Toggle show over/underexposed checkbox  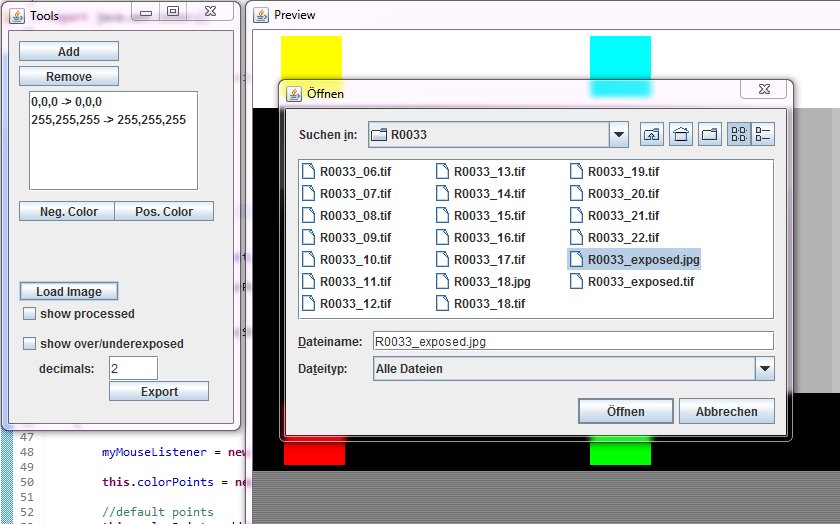[29, 344]
